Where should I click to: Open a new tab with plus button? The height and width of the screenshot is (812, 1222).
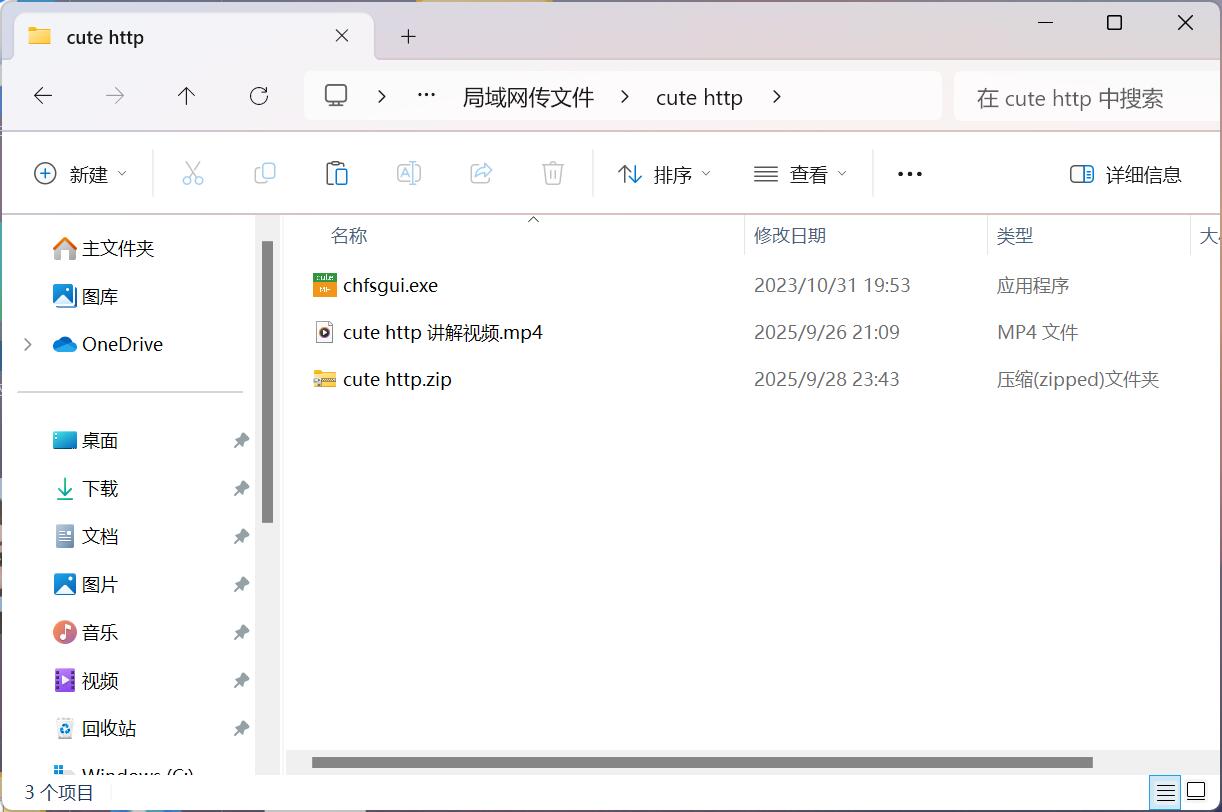(x=408, y=37)
